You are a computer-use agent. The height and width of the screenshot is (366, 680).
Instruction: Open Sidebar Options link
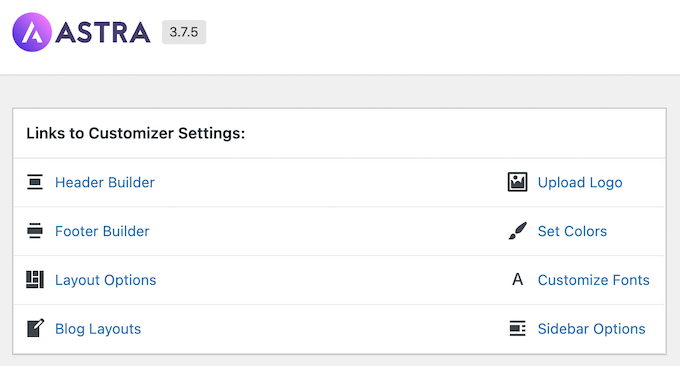click(592, 329)
